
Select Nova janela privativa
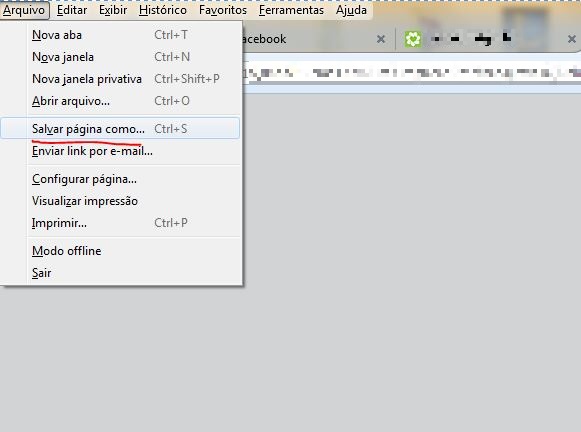point(120,79)
